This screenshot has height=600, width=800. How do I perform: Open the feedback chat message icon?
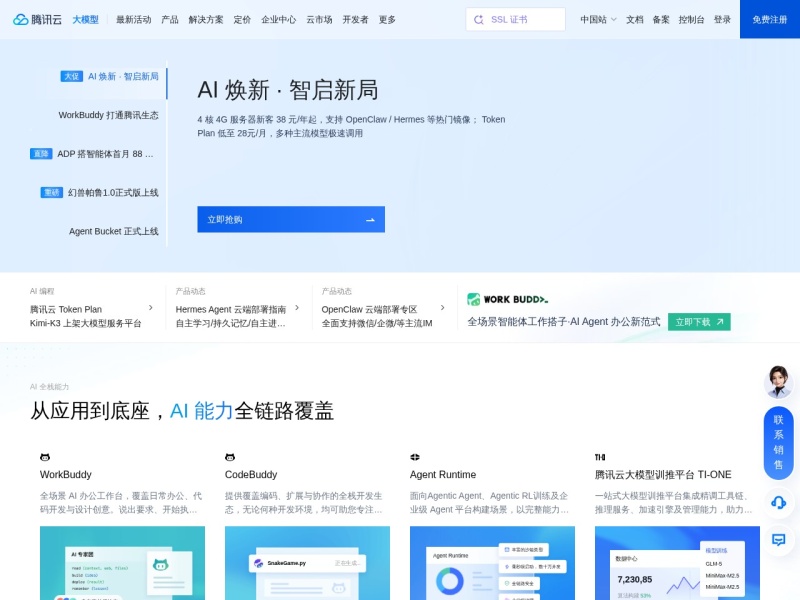(778, 540)
